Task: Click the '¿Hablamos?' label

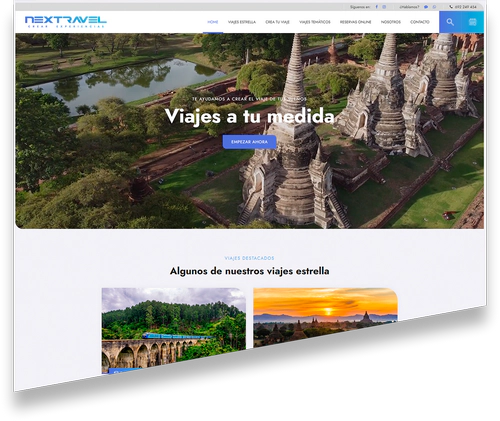Action: 409,7
